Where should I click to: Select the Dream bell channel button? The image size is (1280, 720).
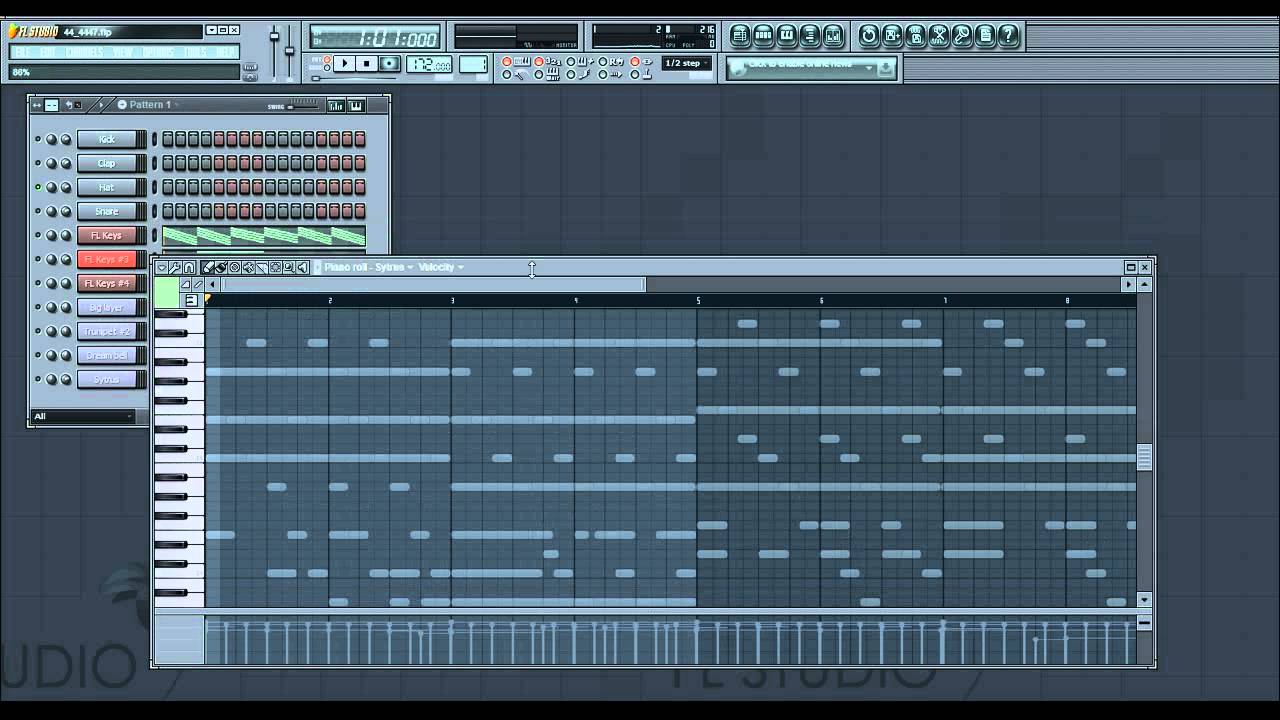tap(106, 355)
